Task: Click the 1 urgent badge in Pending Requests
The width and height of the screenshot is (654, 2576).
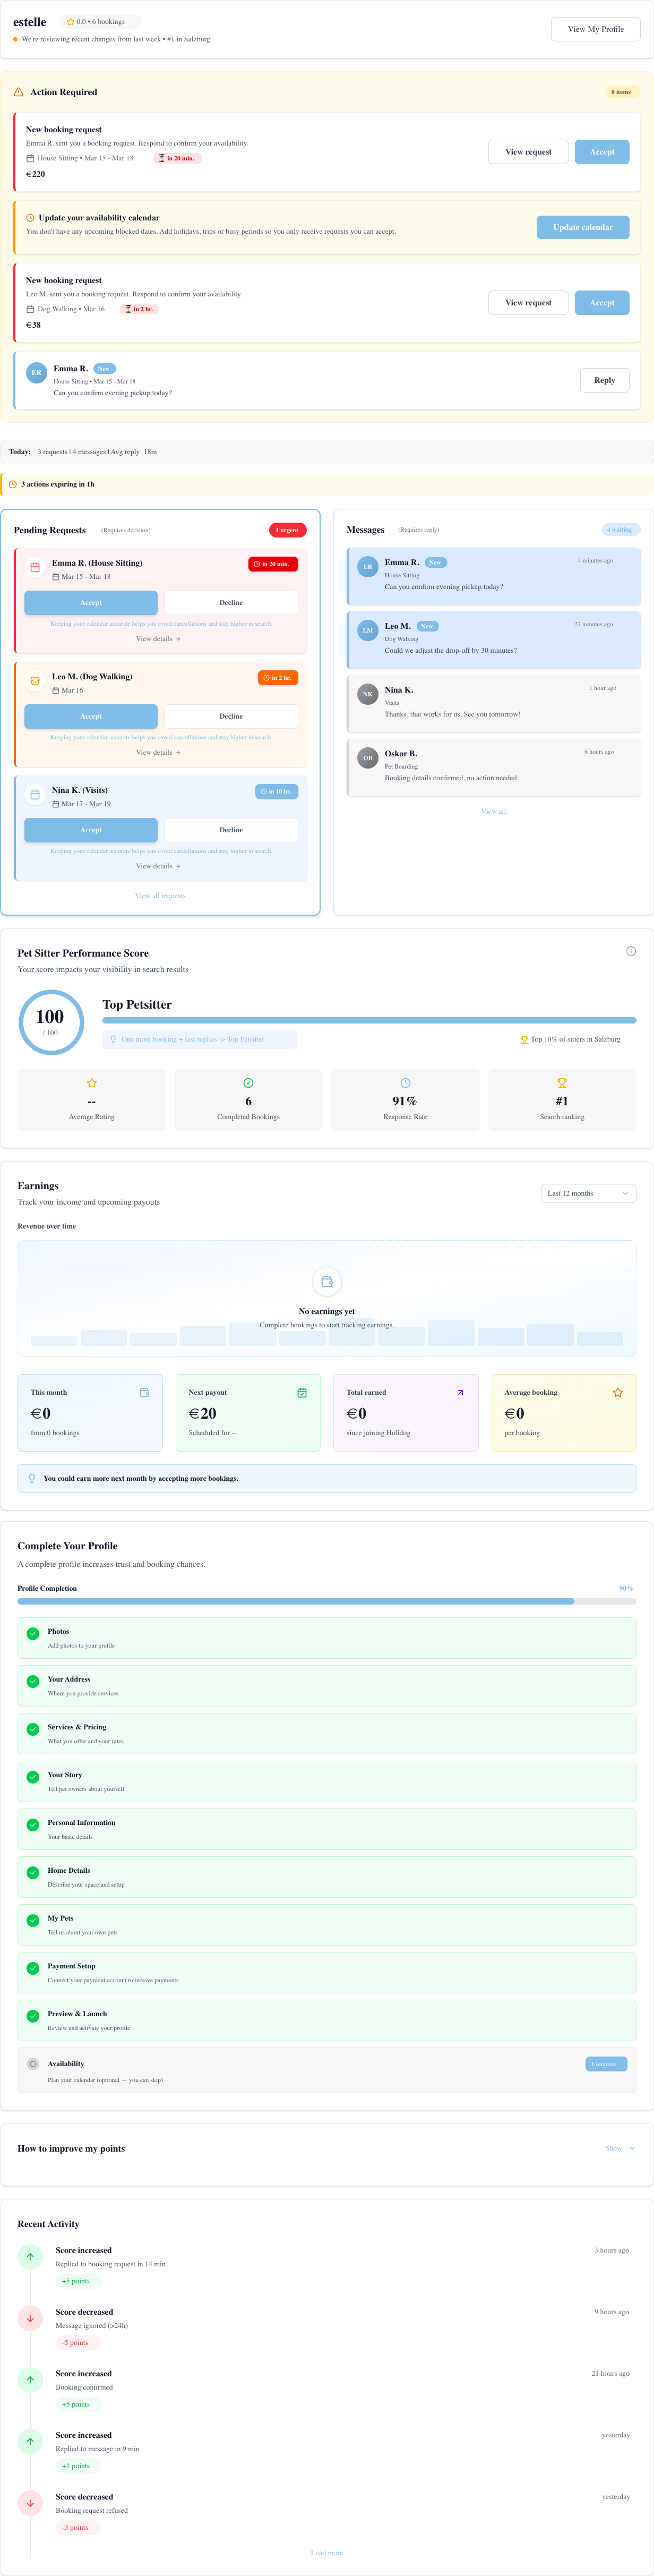Action: 288,531
